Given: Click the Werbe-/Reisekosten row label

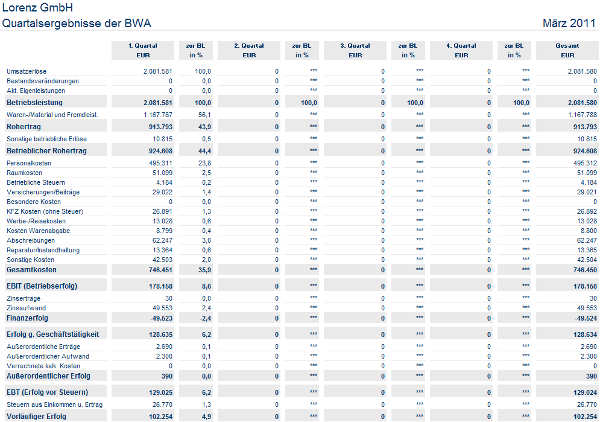Looking at the screenshot, I should click(x=36, y=221).
